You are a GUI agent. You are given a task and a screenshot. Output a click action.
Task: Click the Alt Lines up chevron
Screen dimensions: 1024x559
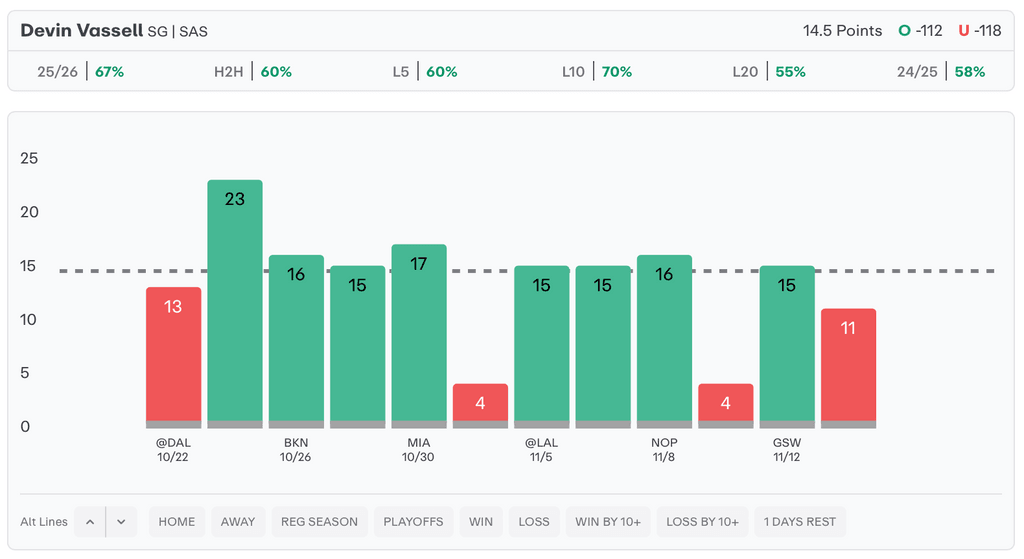89,522
